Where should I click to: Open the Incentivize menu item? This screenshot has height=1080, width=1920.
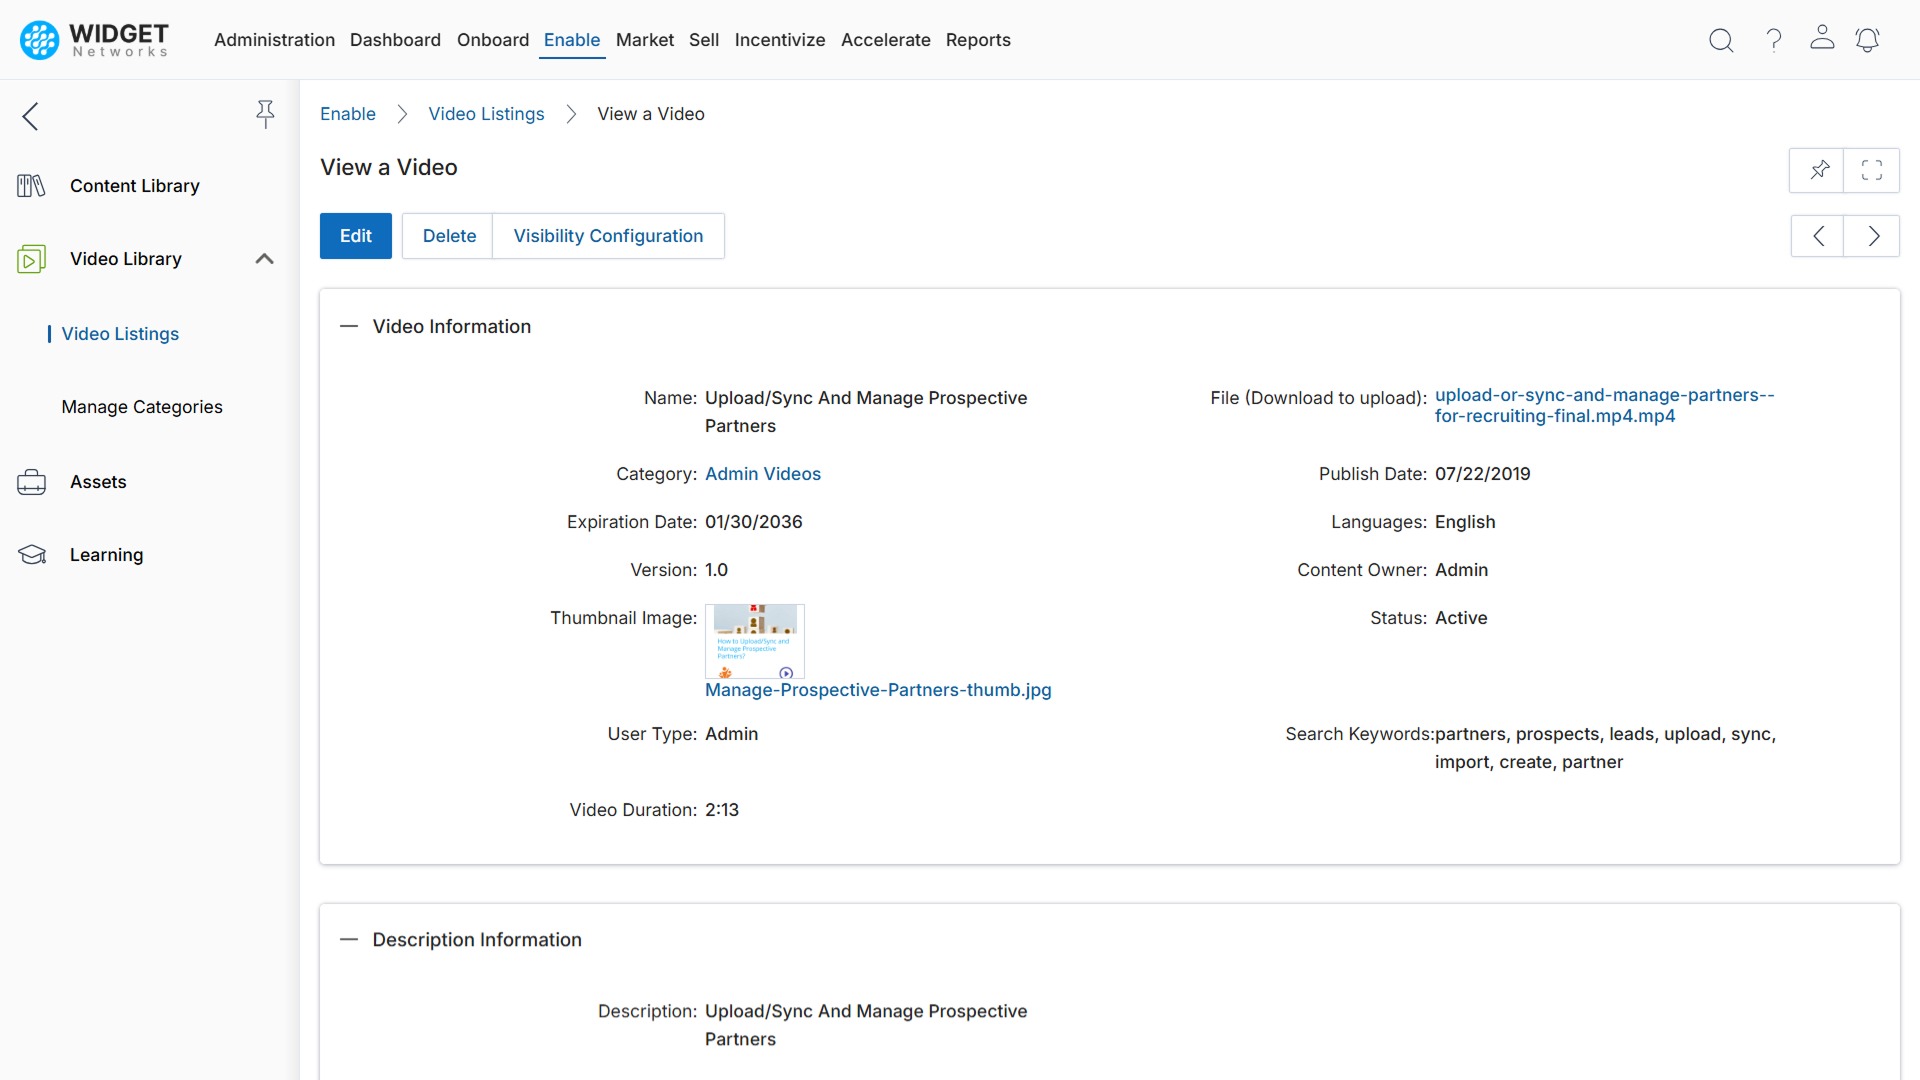(780, 40)
